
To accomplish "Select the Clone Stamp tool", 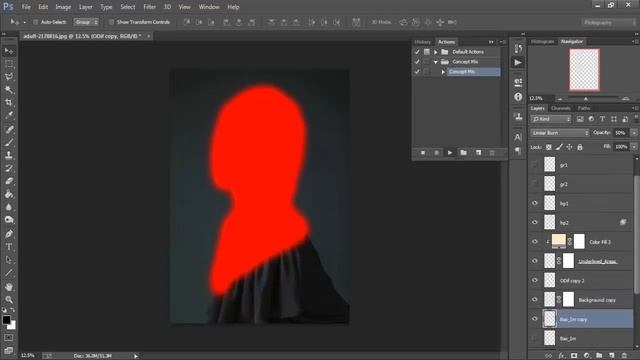I will 9,156.
